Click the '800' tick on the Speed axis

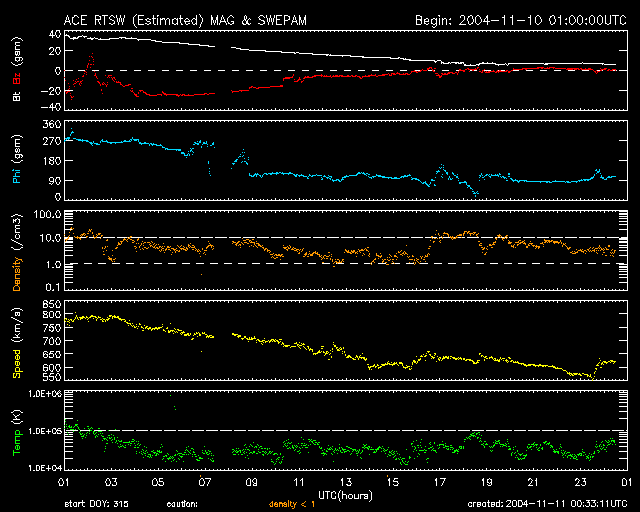(x=52, y=315)
